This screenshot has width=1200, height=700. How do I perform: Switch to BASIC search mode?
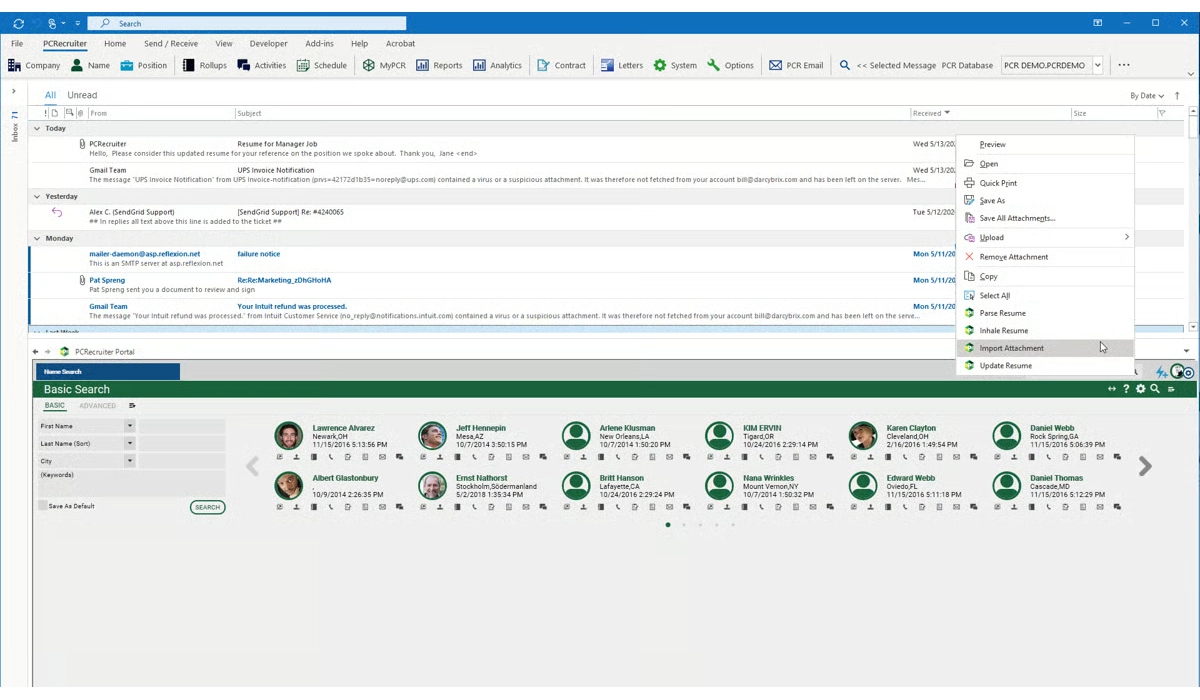(54, 406)
